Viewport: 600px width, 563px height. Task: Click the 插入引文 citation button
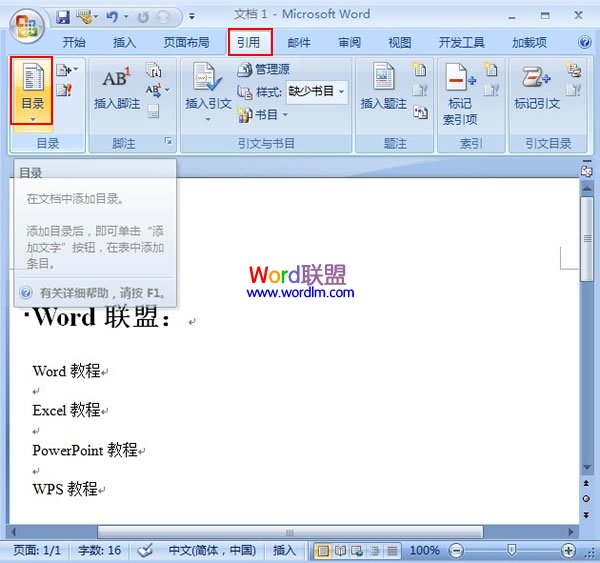coord(208,92)
